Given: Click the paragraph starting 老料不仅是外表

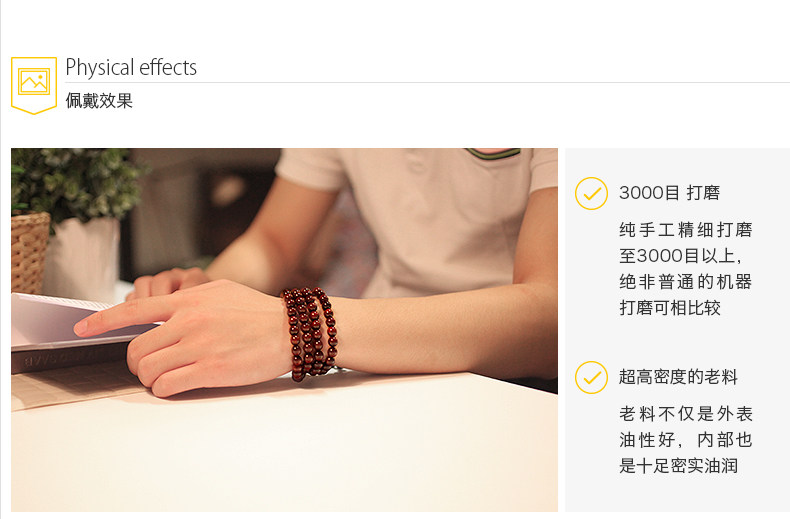Looking at the screenshot, I should pyautogui.click(x=686, y=440).
